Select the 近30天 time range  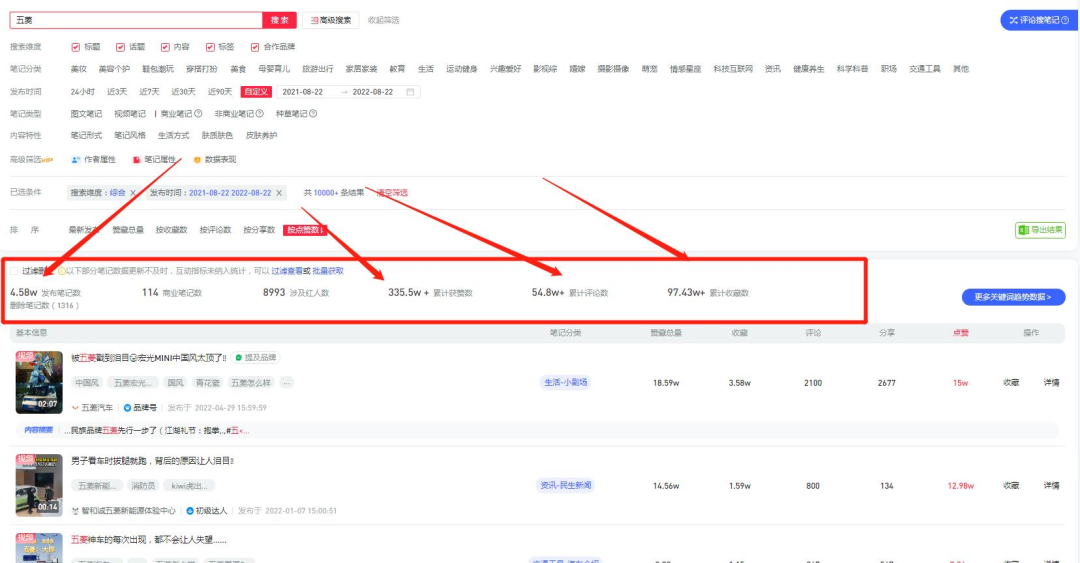point(183,92)
